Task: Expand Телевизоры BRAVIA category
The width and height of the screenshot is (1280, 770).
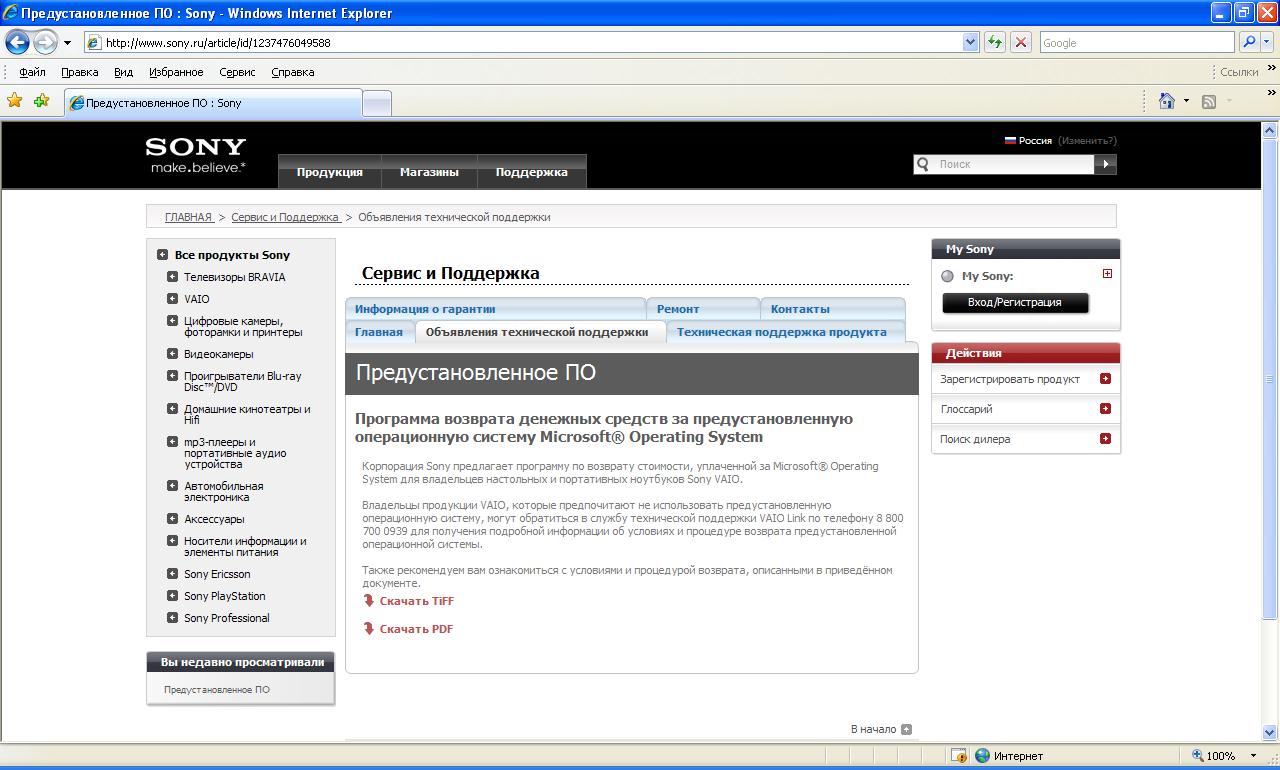Action: click(173, 277)
